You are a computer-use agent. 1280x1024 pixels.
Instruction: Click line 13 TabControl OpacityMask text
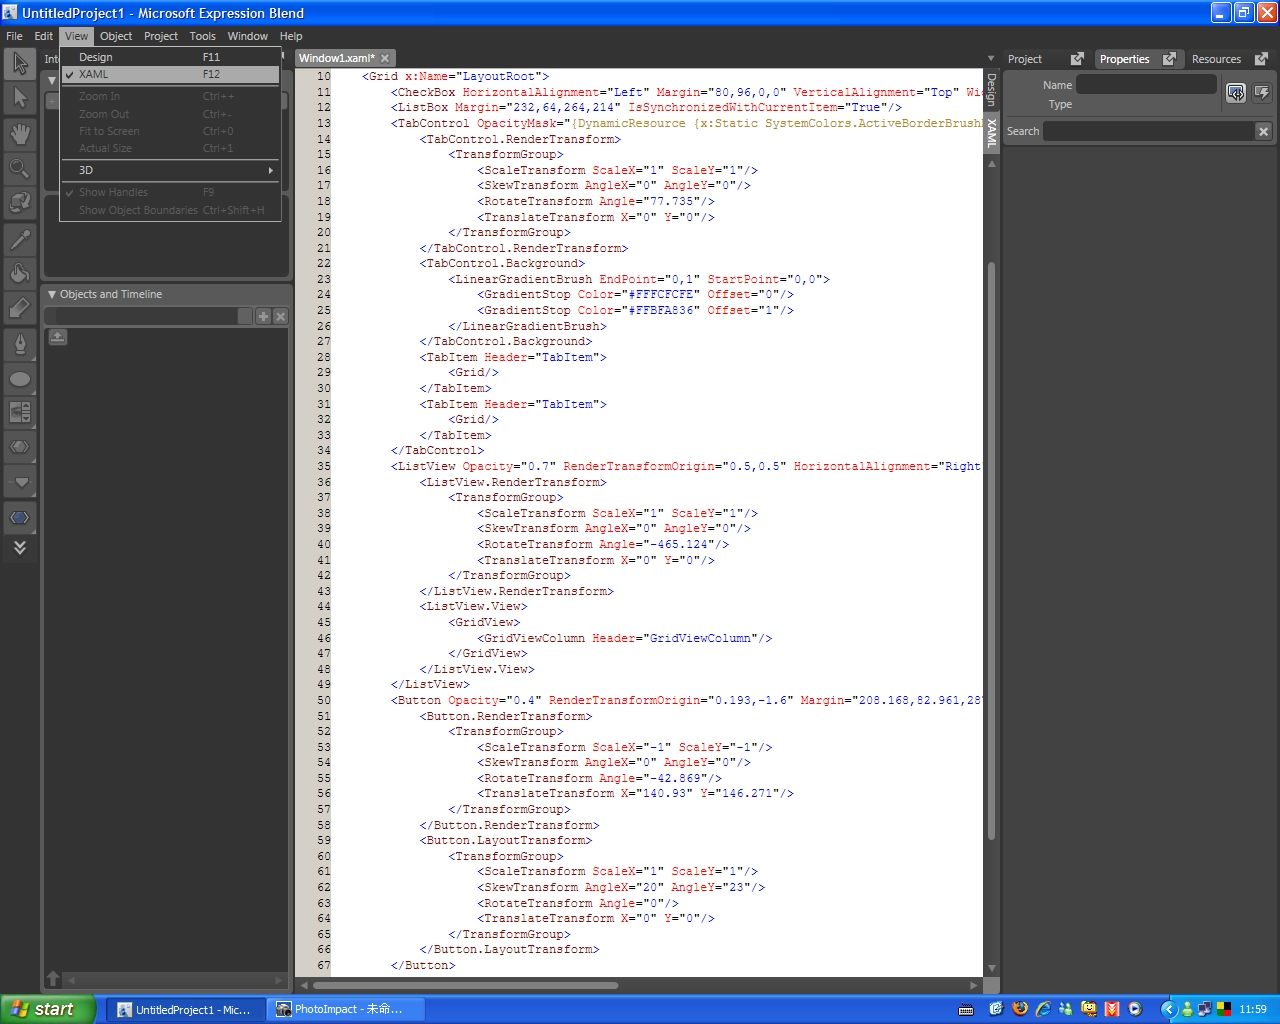(x=686, y=123)
